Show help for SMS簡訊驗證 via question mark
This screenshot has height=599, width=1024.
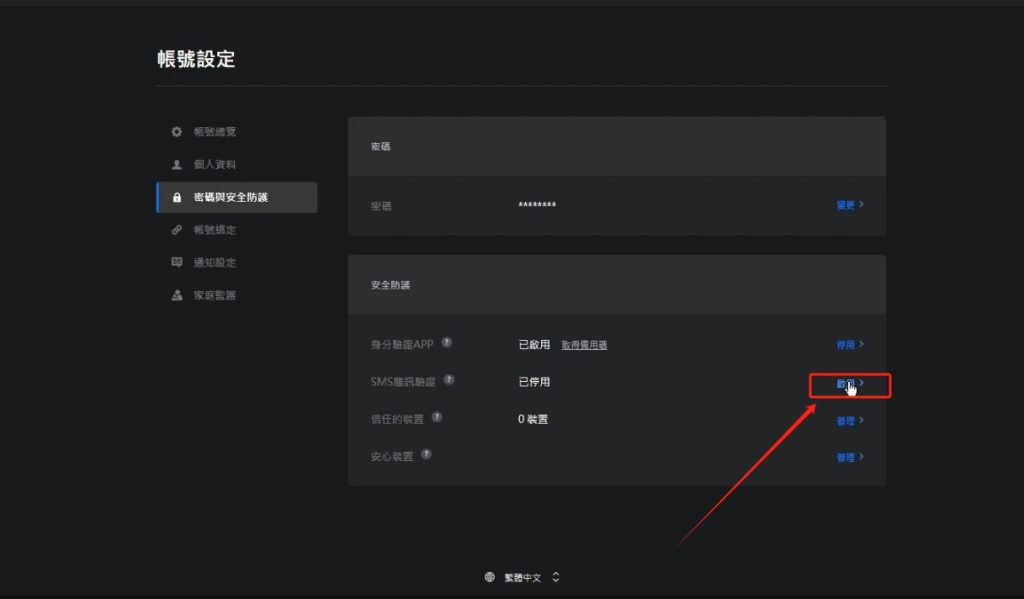coord(449,380)
